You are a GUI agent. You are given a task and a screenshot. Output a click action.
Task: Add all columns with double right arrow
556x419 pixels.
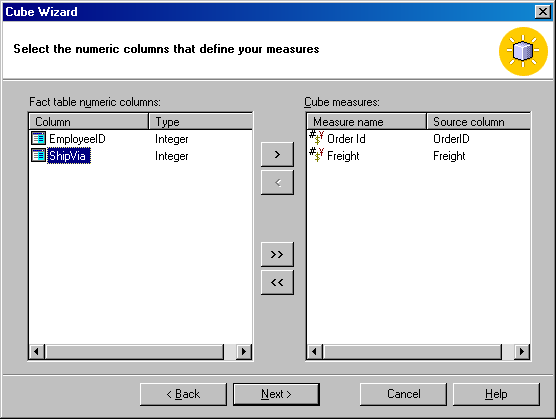pos(277,254)
